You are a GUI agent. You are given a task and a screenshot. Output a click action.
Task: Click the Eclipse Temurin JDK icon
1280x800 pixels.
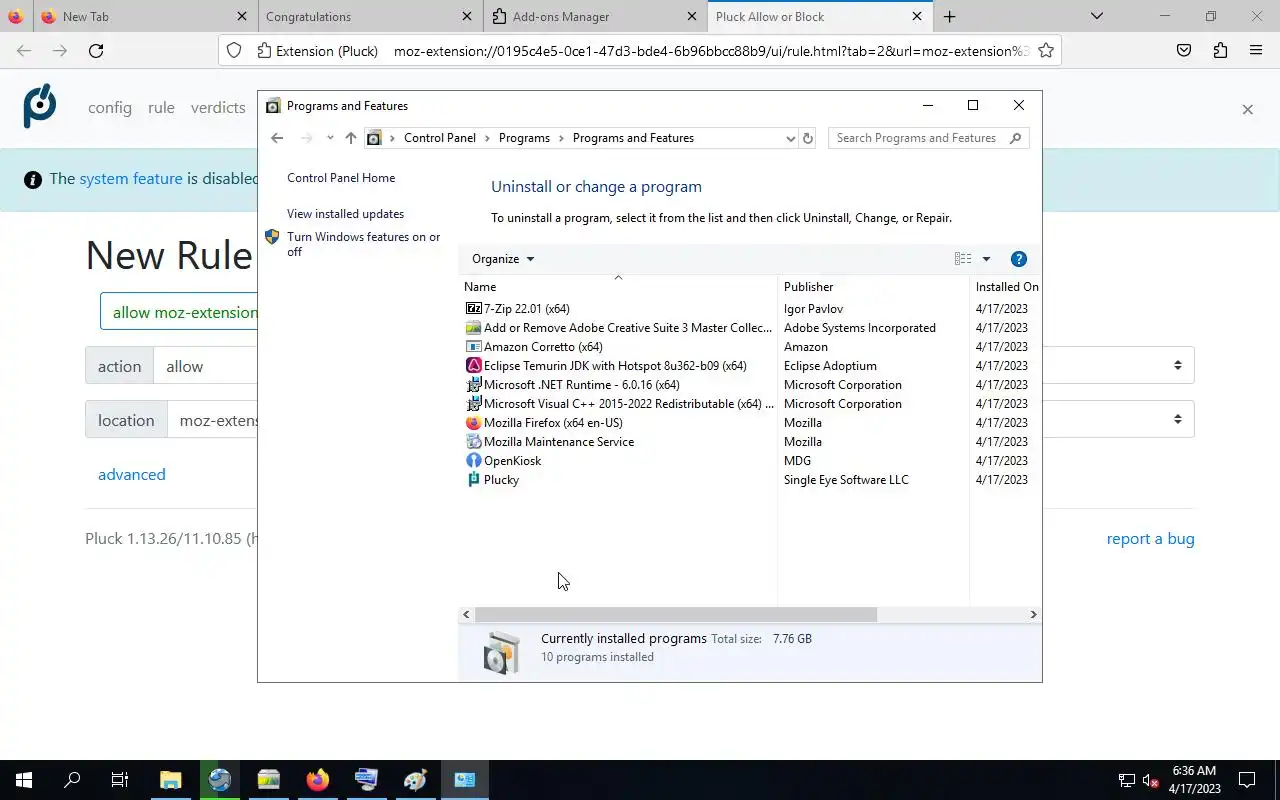point(474,366)
